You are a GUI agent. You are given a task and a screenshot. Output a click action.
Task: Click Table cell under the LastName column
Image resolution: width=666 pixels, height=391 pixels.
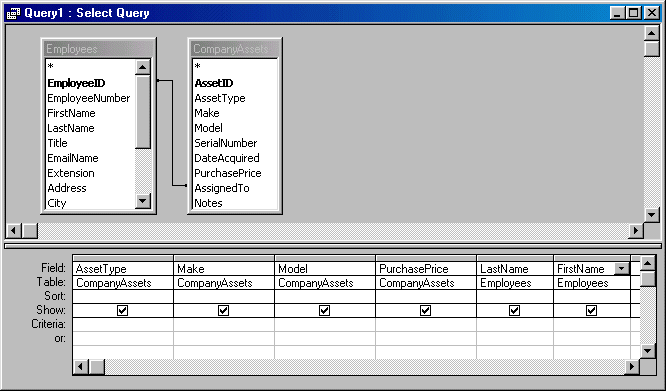(515, 283)
